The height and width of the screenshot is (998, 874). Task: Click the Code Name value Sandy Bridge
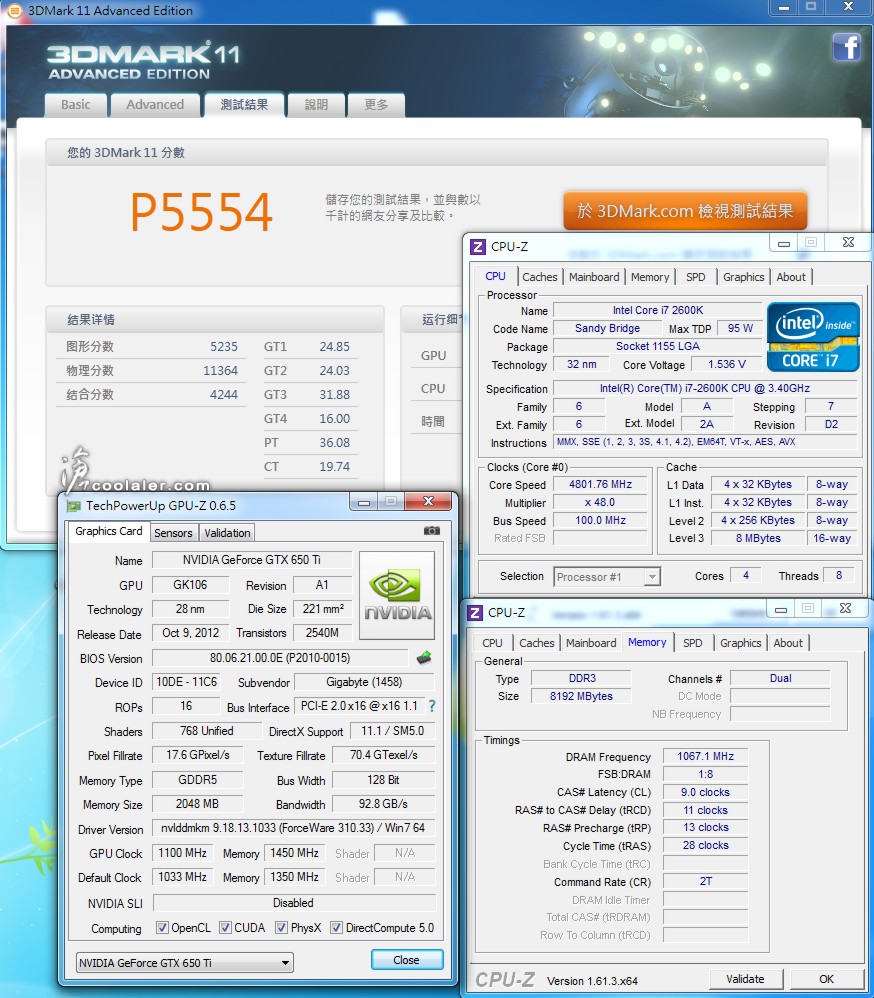pyautogui.click(x=607, y=328)
